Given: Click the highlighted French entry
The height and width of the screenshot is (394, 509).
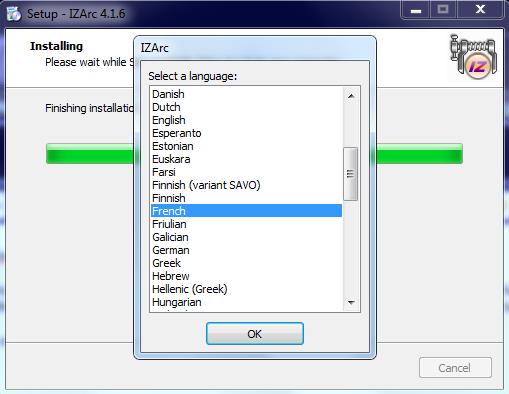Looking at the screenshot, I should pyautogui.click(x=246, y=211).
